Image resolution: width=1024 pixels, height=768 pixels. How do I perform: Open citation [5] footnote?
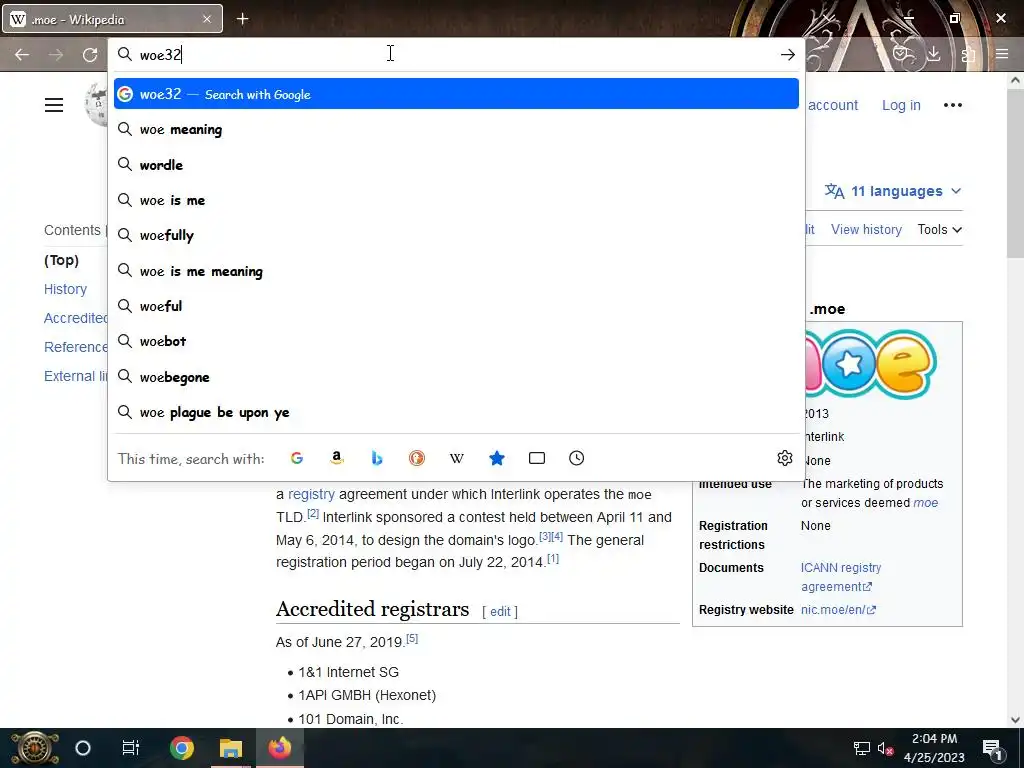coord(412,638)
